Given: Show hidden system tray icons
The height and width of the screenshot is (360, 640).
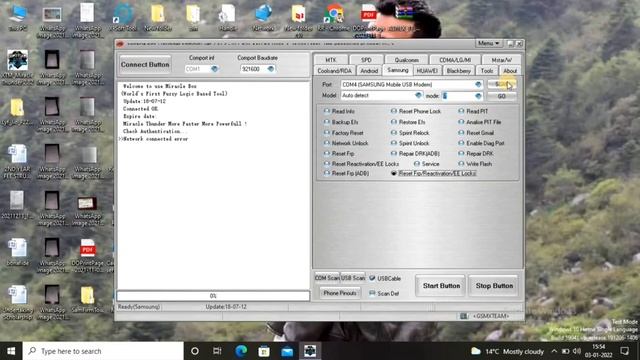Looking at the screenshot, I should tap(554, 351).
